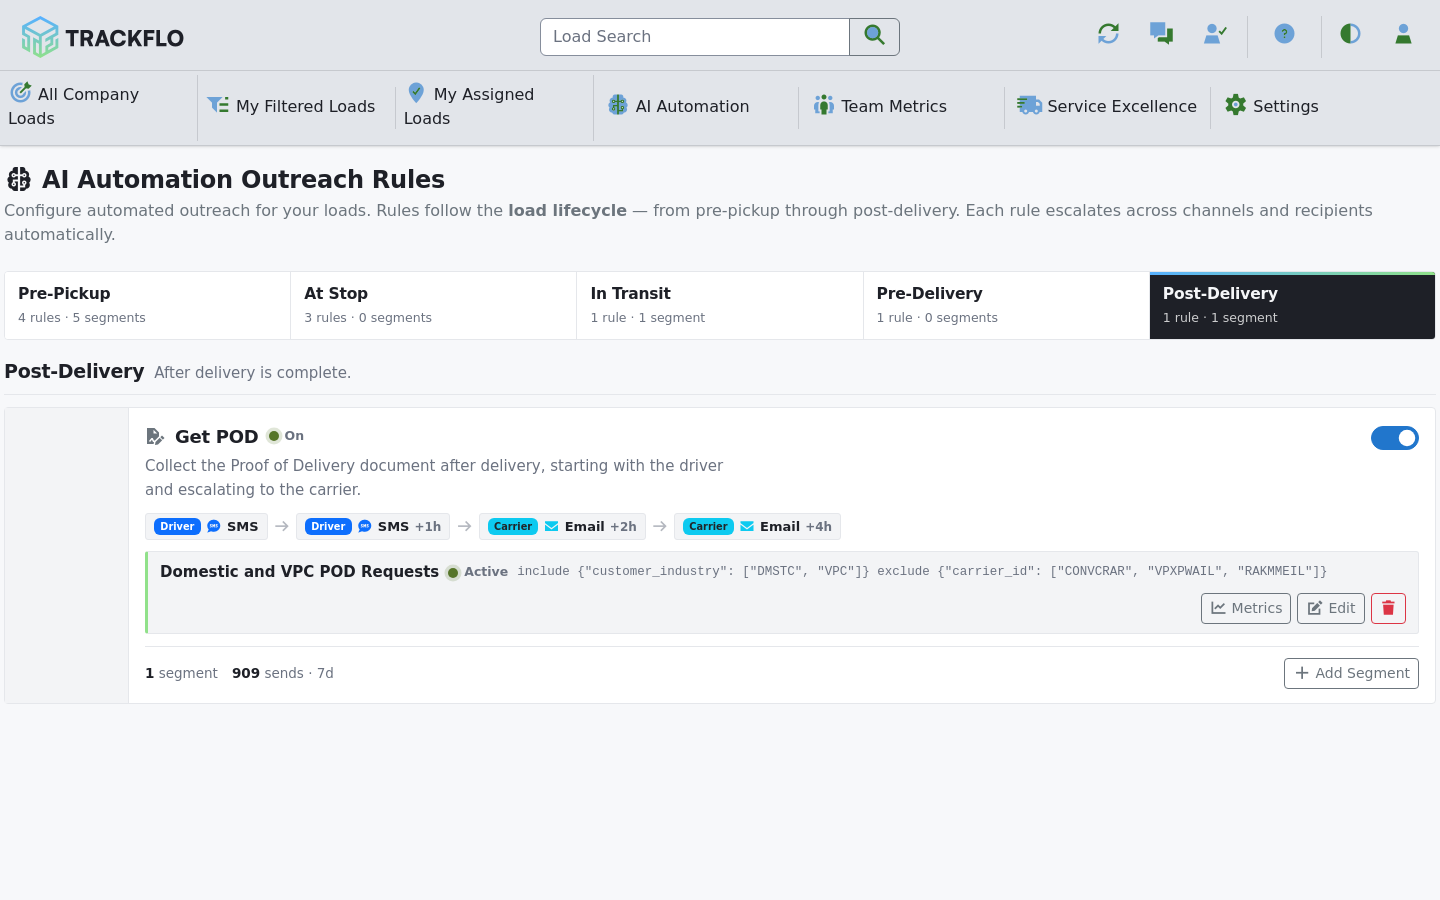The width and height of the screenshot is (1440, 900).
Task: Click Domestic and VPC POD Requests title
Action: tap(299, 572)
